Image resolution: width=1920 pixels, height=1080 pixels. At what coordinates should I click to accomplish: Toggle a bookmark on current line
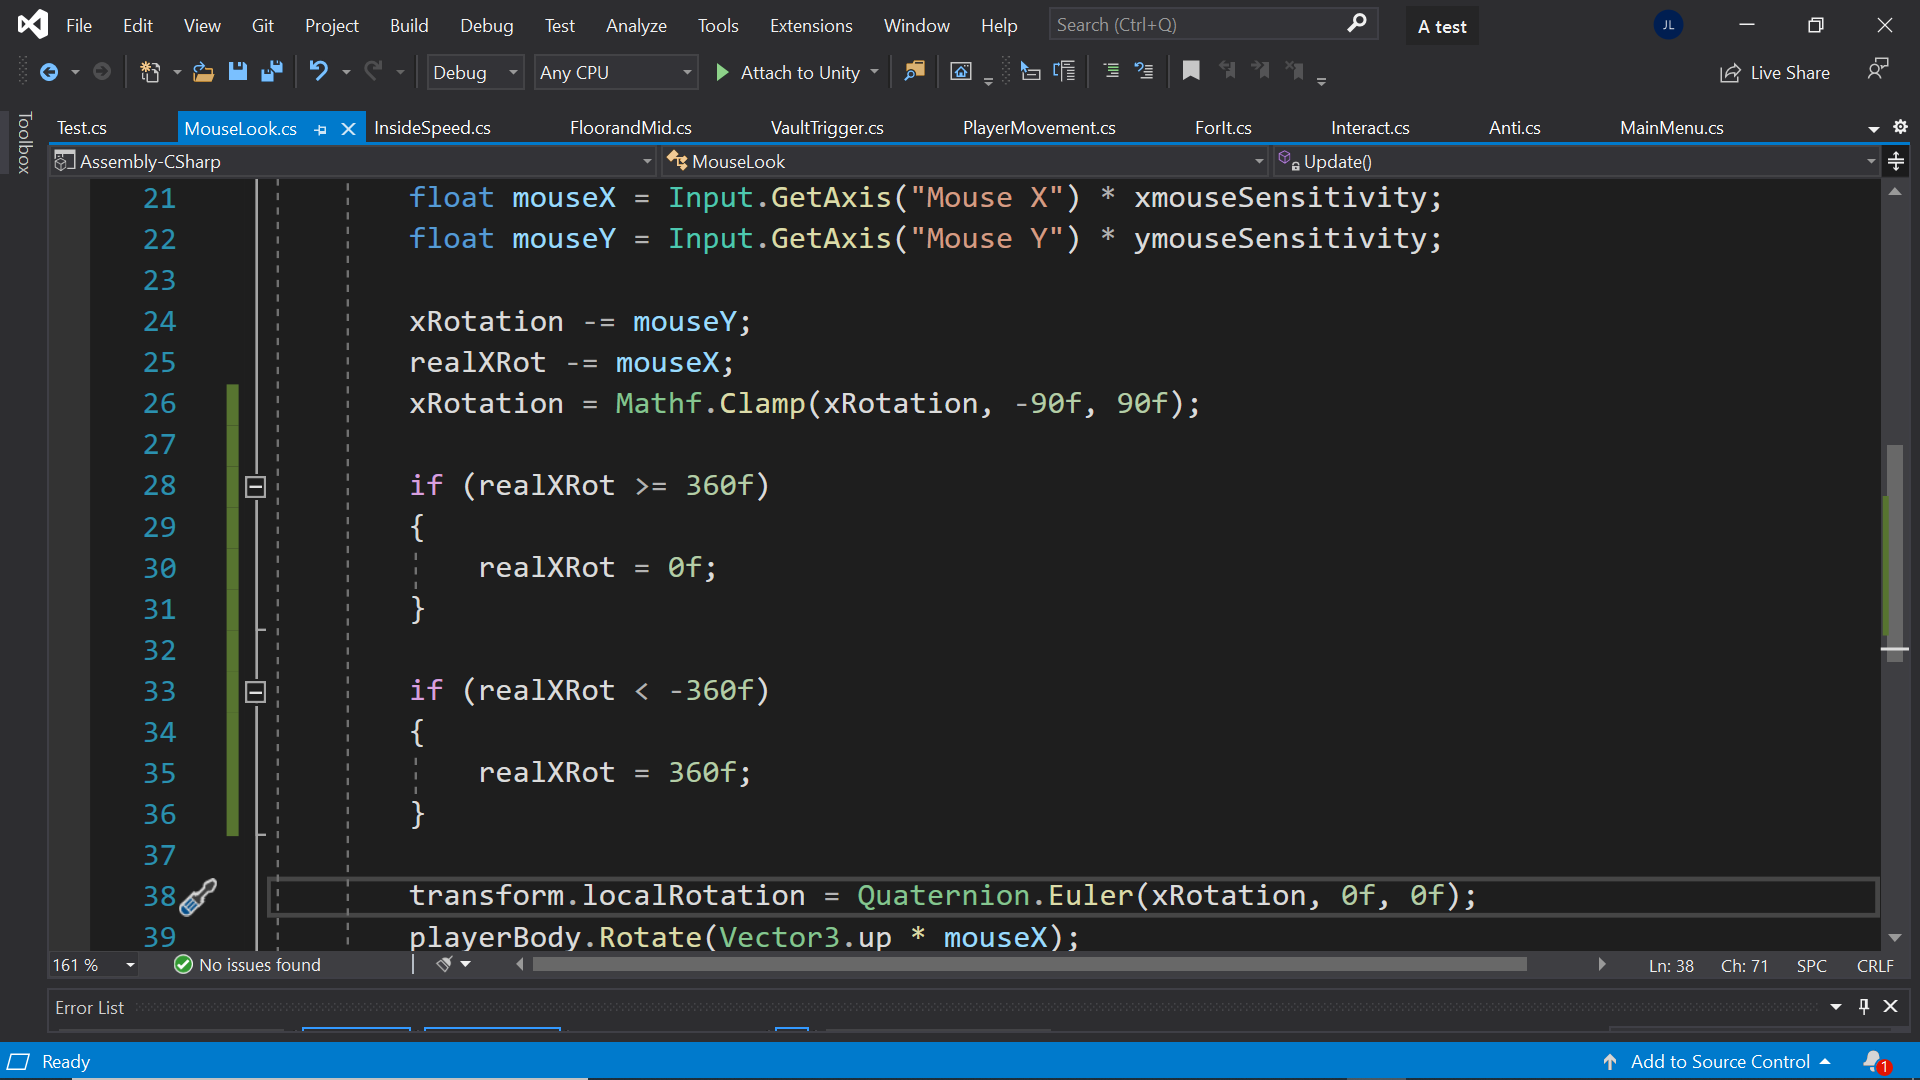pyautogui.click(x=1191, y=71)
